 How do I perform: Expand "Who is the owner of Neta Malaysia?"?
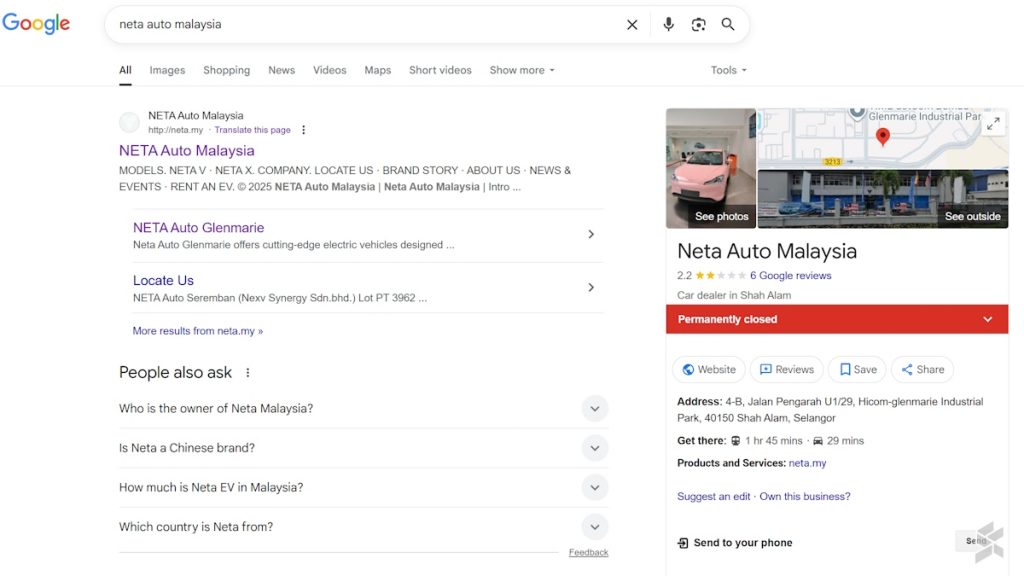(594, 409)
